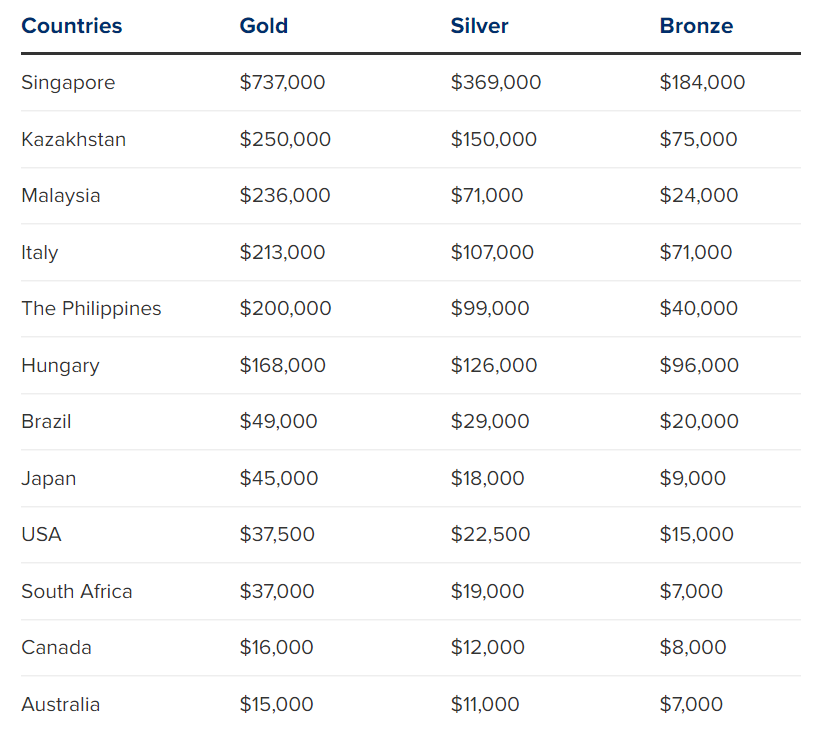Click Japan's gold value $45,000
The height and width of the screenshot is (736, 819).
pyautogui.click(x=279, y=479)
